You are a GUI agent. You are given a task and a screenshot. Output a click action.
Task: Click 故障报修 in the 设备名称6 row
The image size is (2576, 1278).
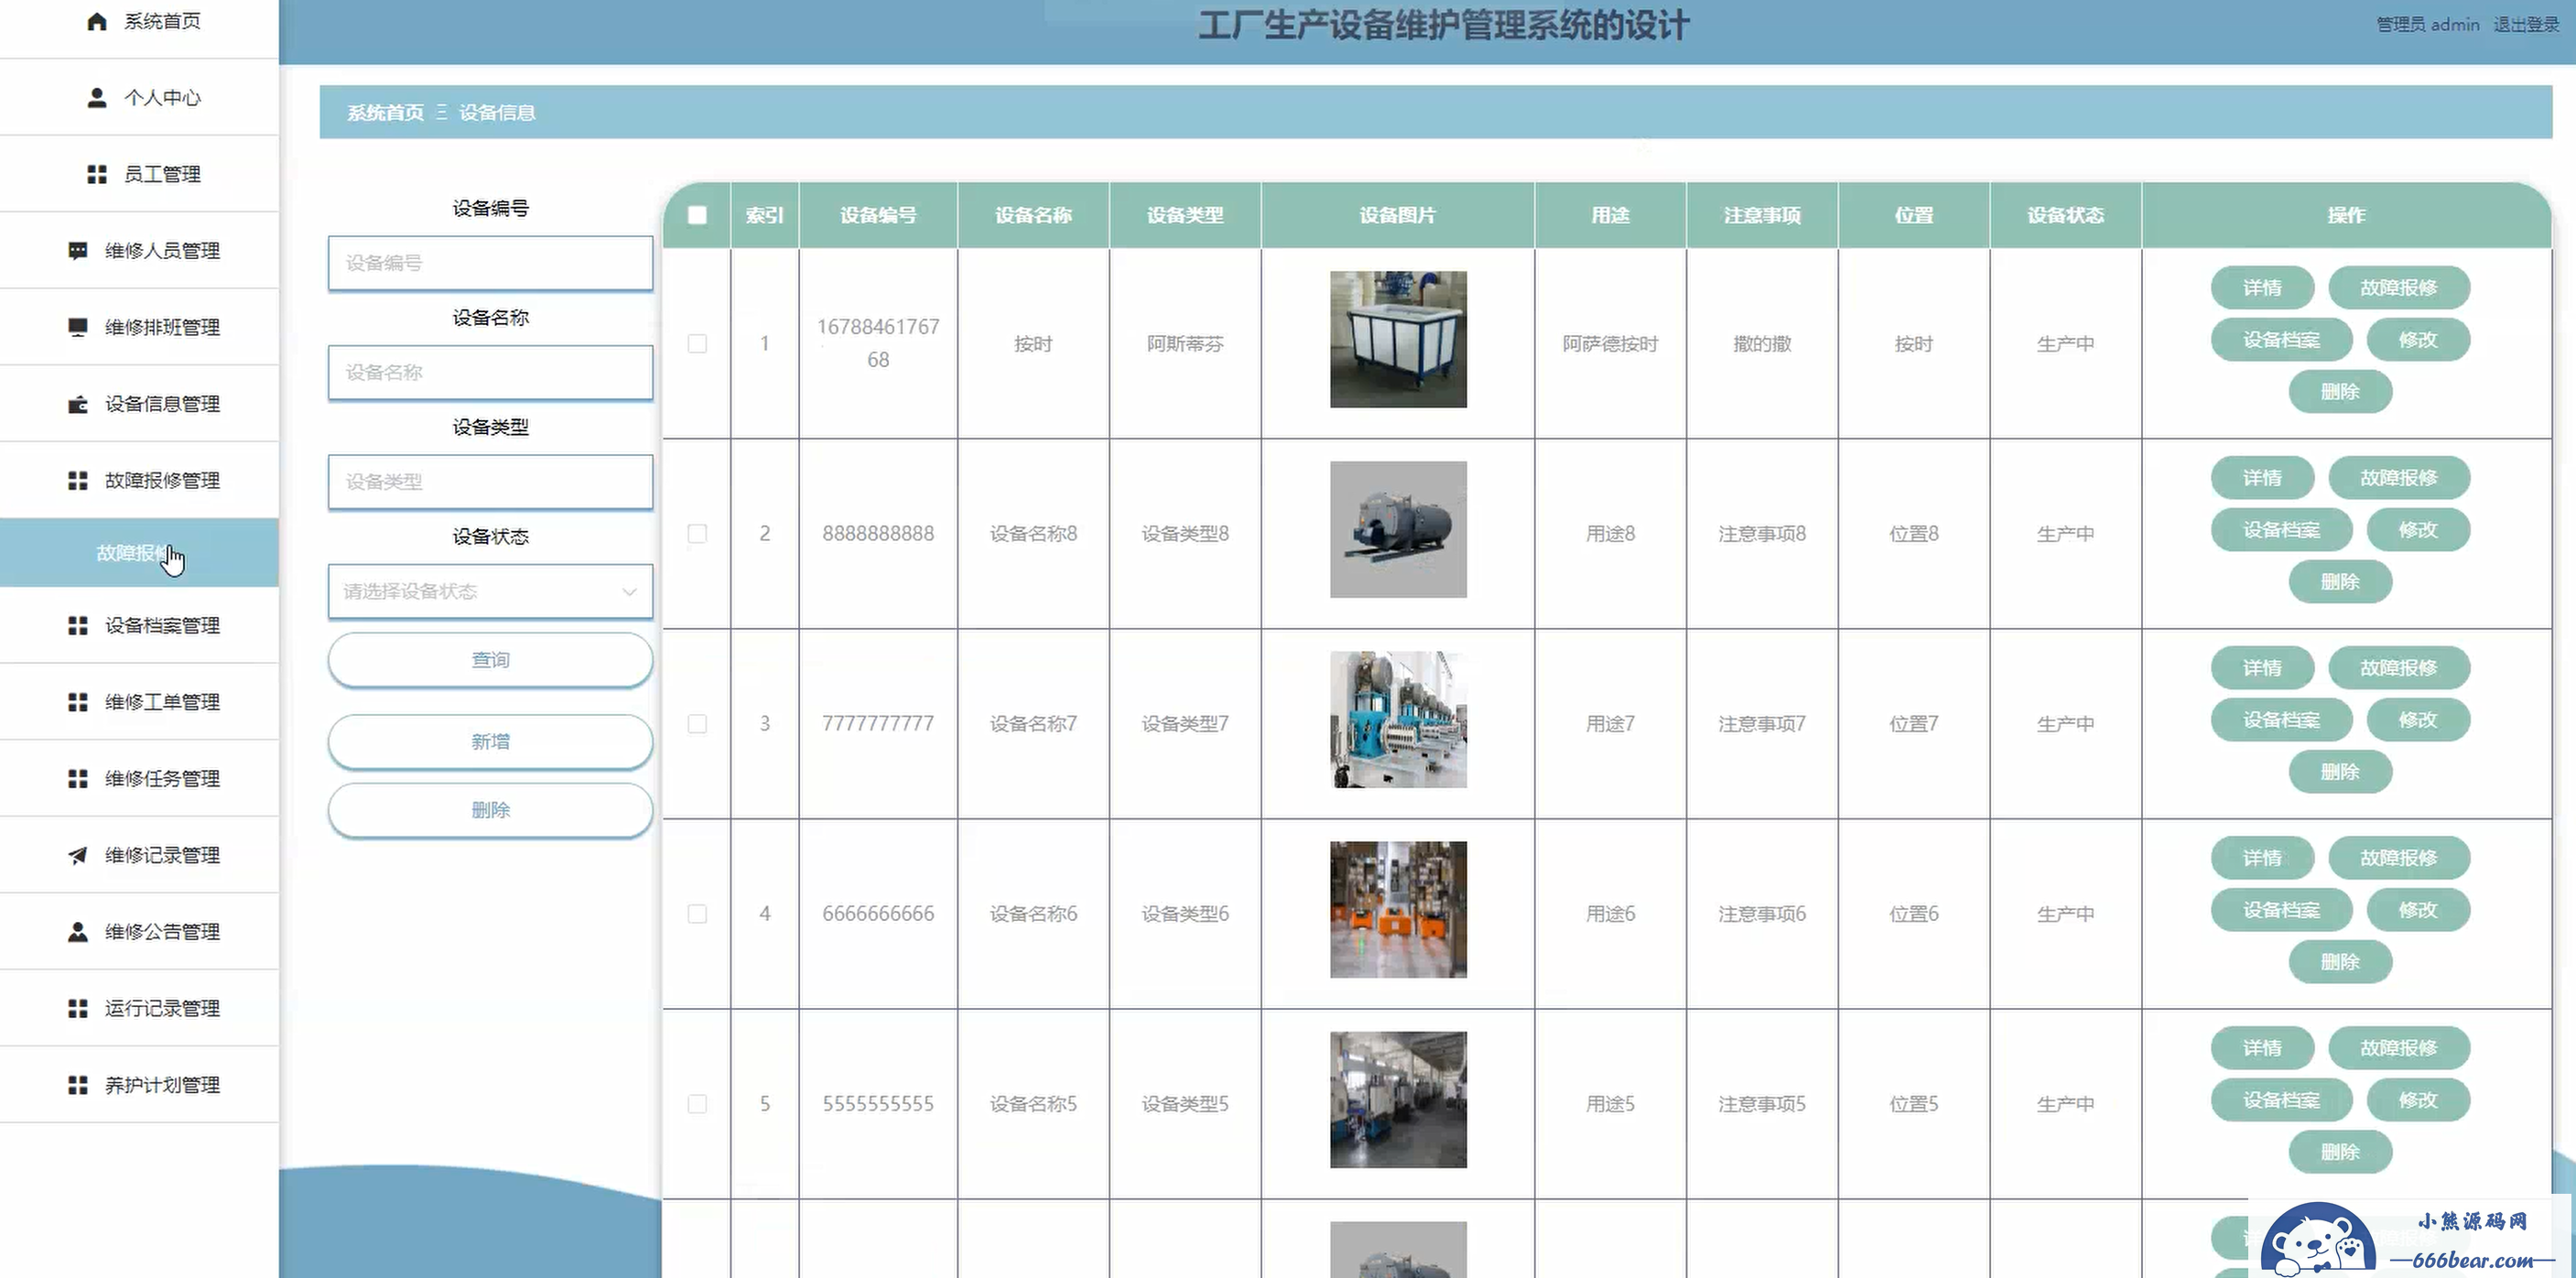(x=2399, y=858)
